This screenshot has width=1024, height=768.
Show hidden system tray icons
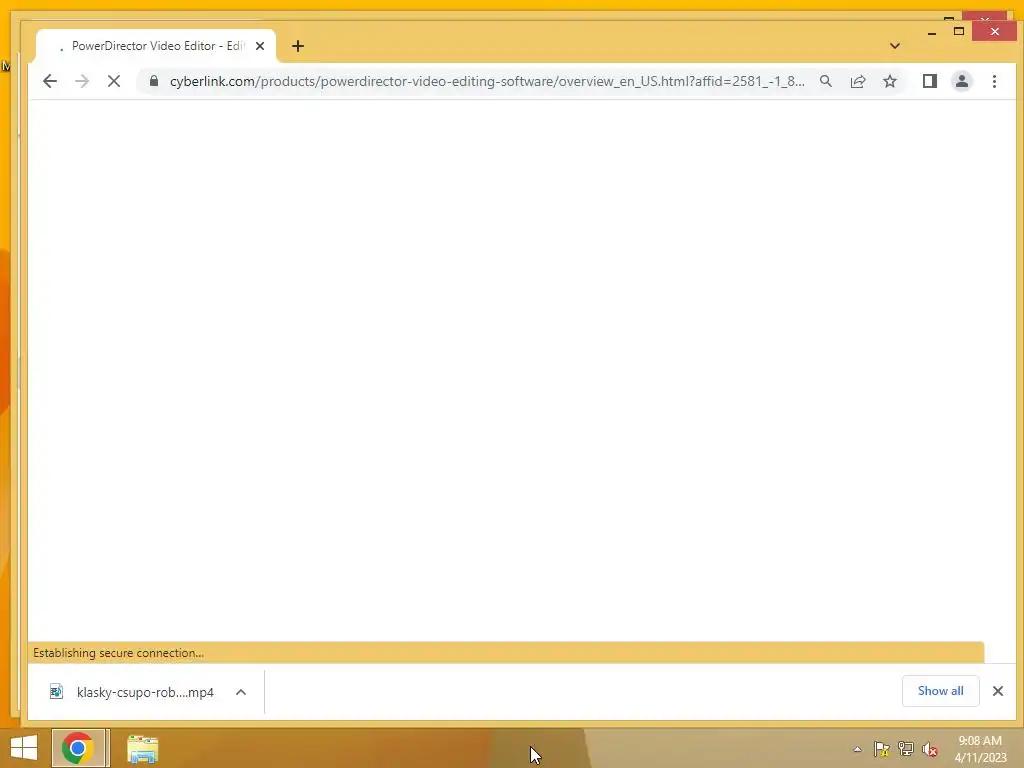(x=857, y=749)
